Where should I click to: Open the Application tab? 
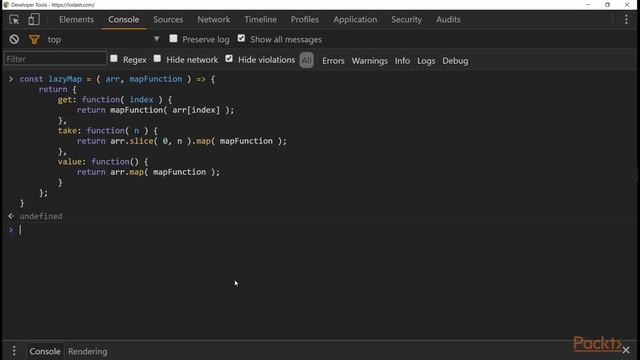click(355, 19)
